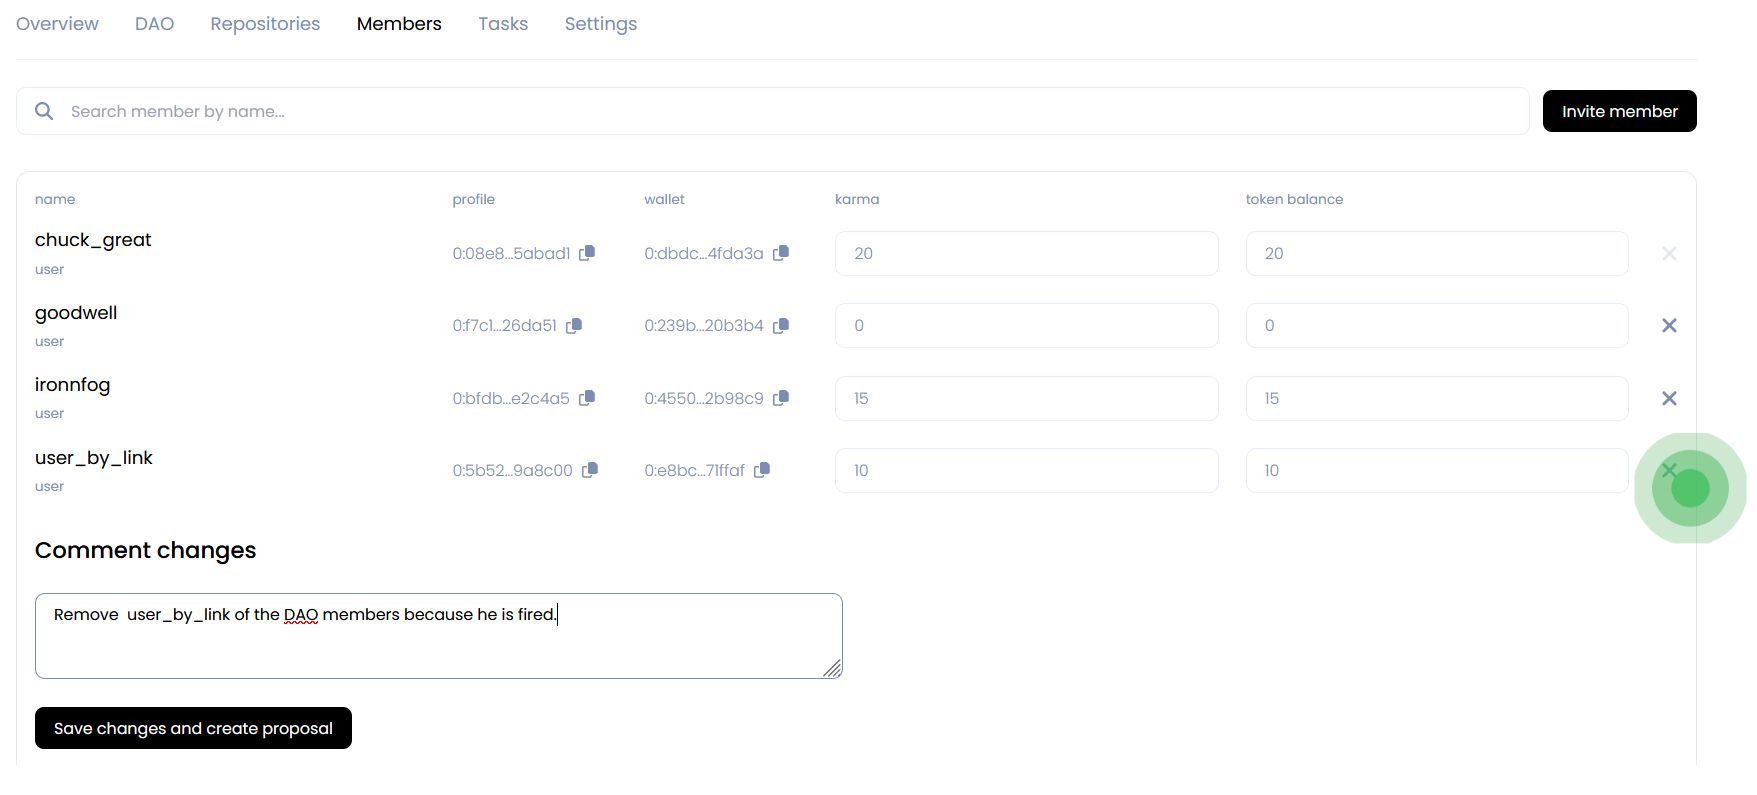Copy goodwell profile address
1757x795 pixels.
coord(574,326)
